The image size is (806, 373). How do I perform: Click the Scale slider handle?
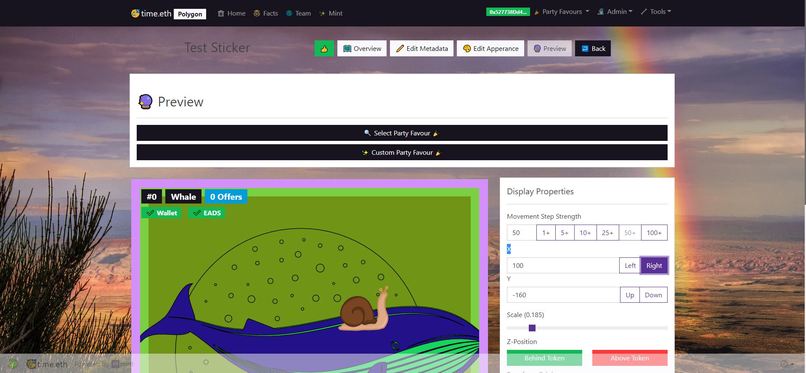(x=532, y=328)
